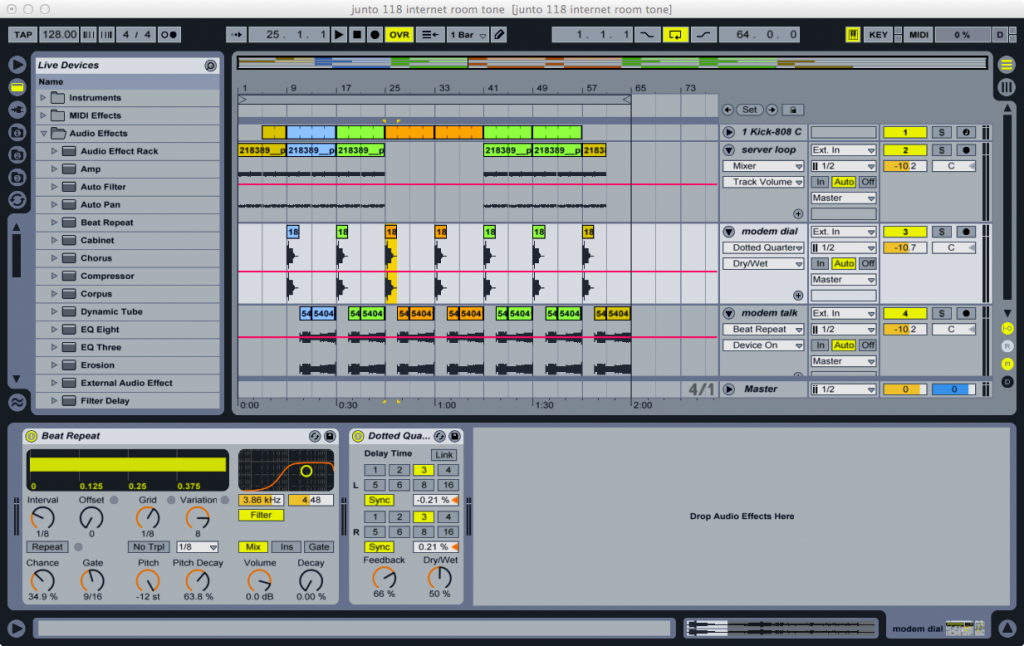Toggle the Back to Arrangement button
Screen dimensions: 1024x646
tap(429, 35)
